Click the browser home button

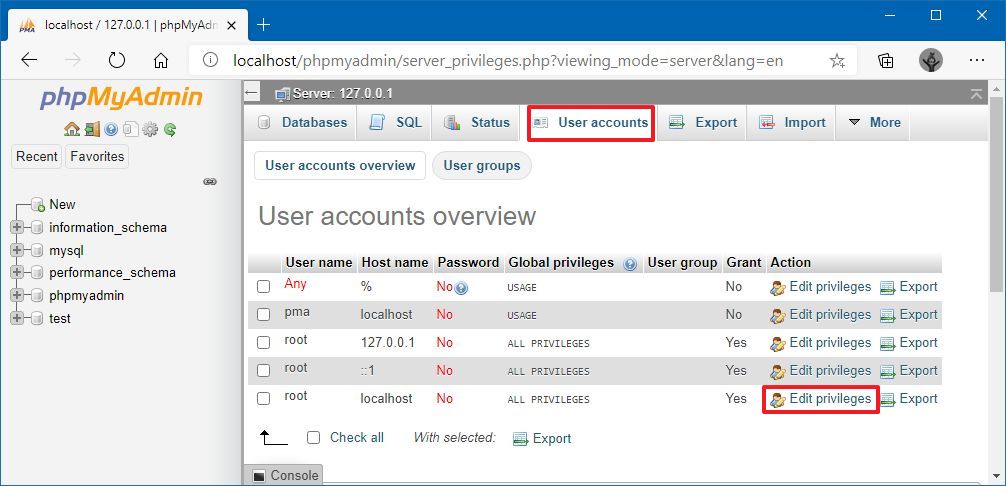point(160,60)
